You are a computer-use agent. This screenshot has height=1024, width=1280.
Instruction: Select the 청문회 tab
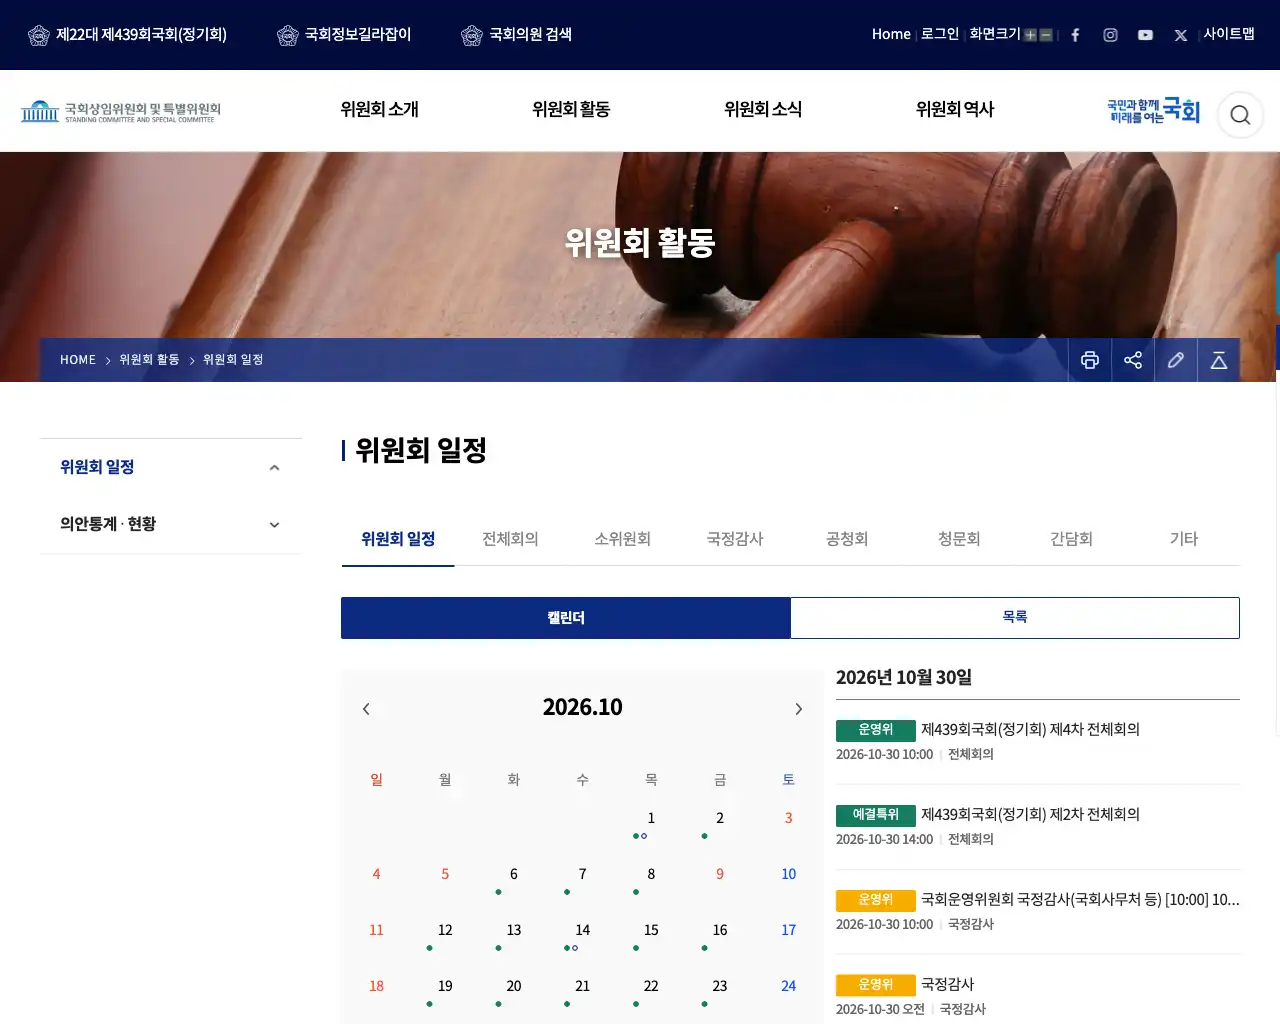click(x=959, y=539)
